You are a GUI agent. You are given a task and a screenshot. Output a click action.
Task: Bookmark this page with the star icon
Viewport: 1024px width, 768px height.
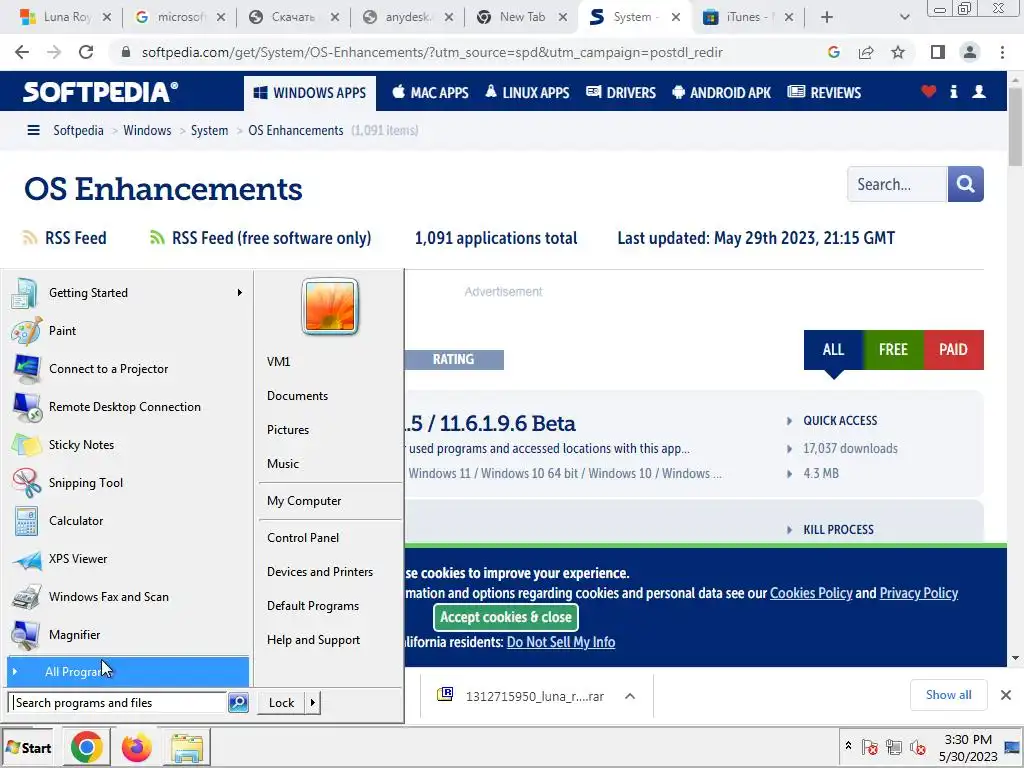[898, 52]
